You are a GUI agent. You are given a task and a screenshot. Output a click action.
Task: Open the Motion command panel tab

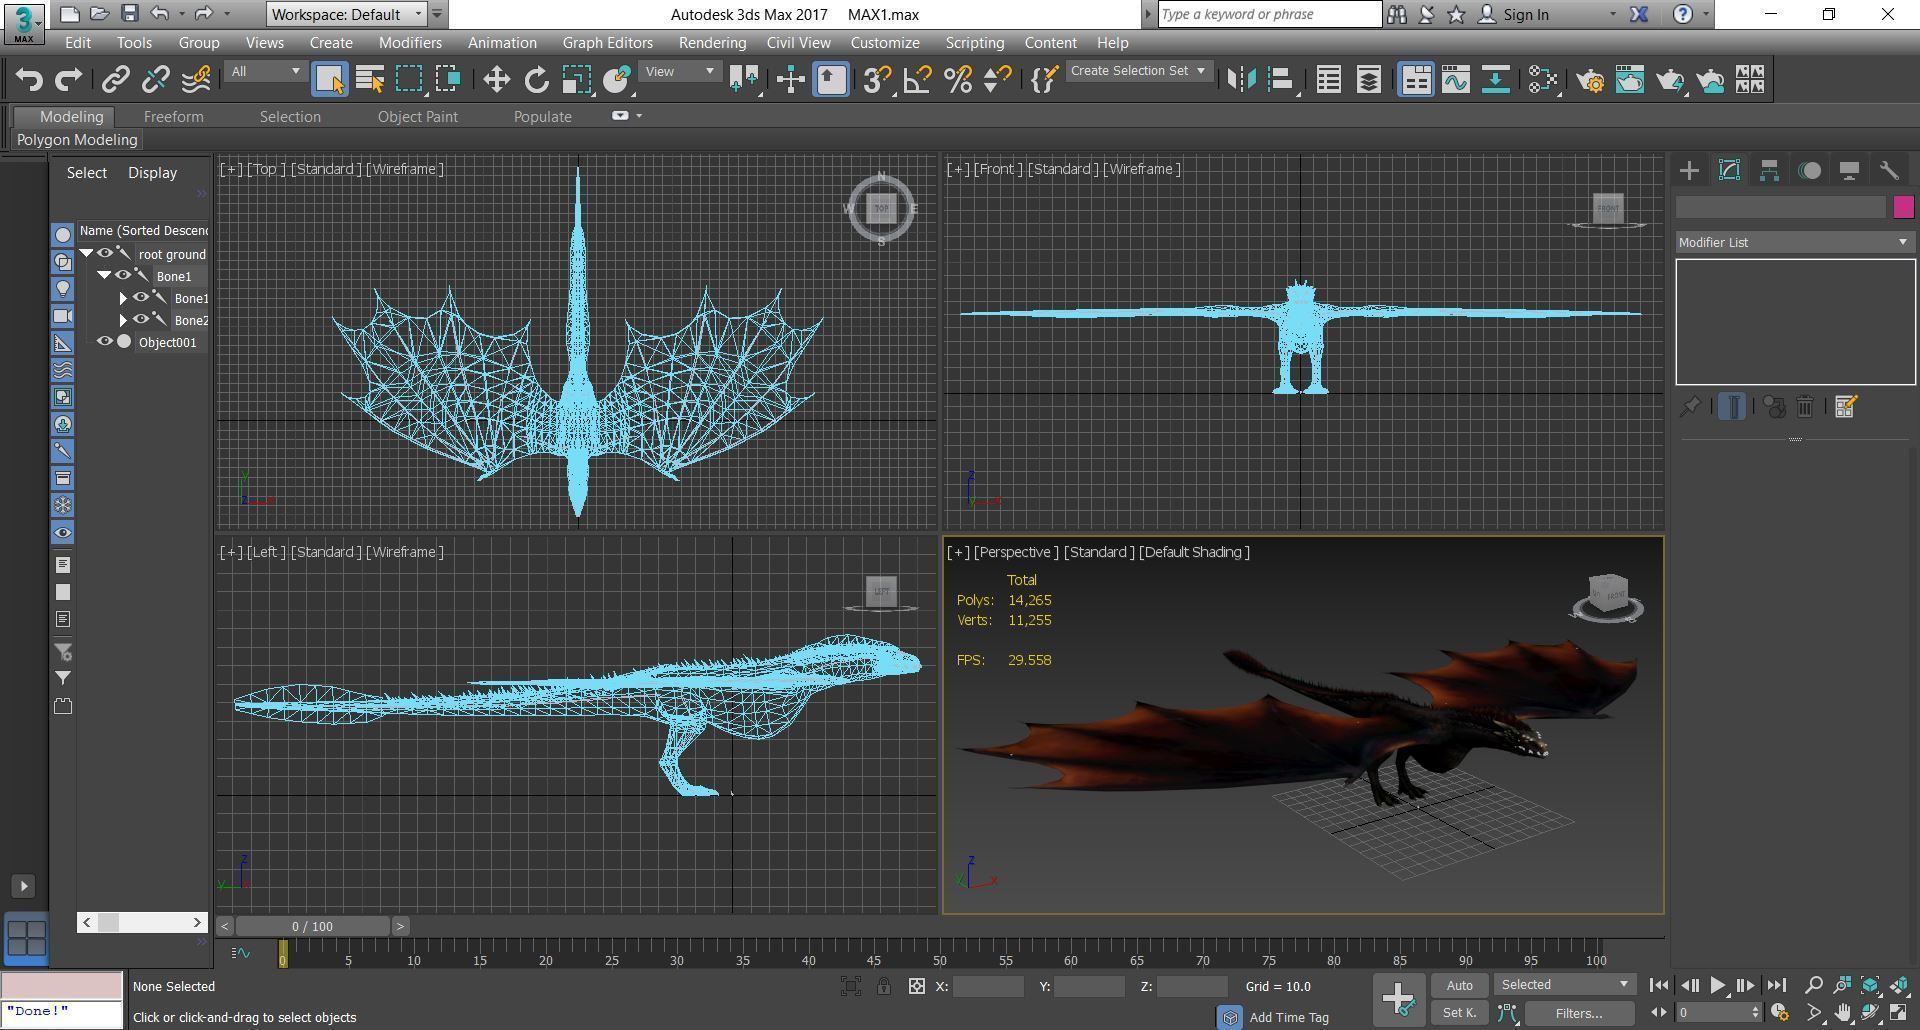tap(1809, 170)
